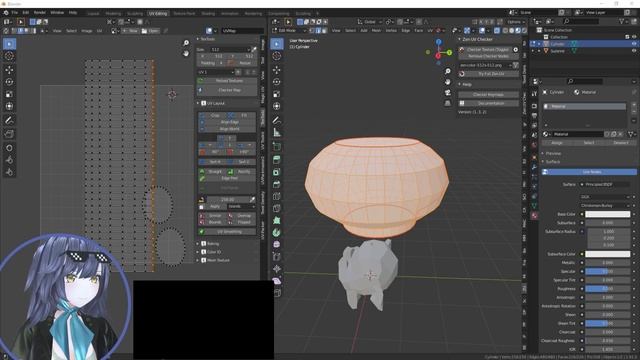Open the Christensen-Burley subsurface method dropdown
This screenshot has width=640, height=360.
pyautogui.click(x=605, y=205)
